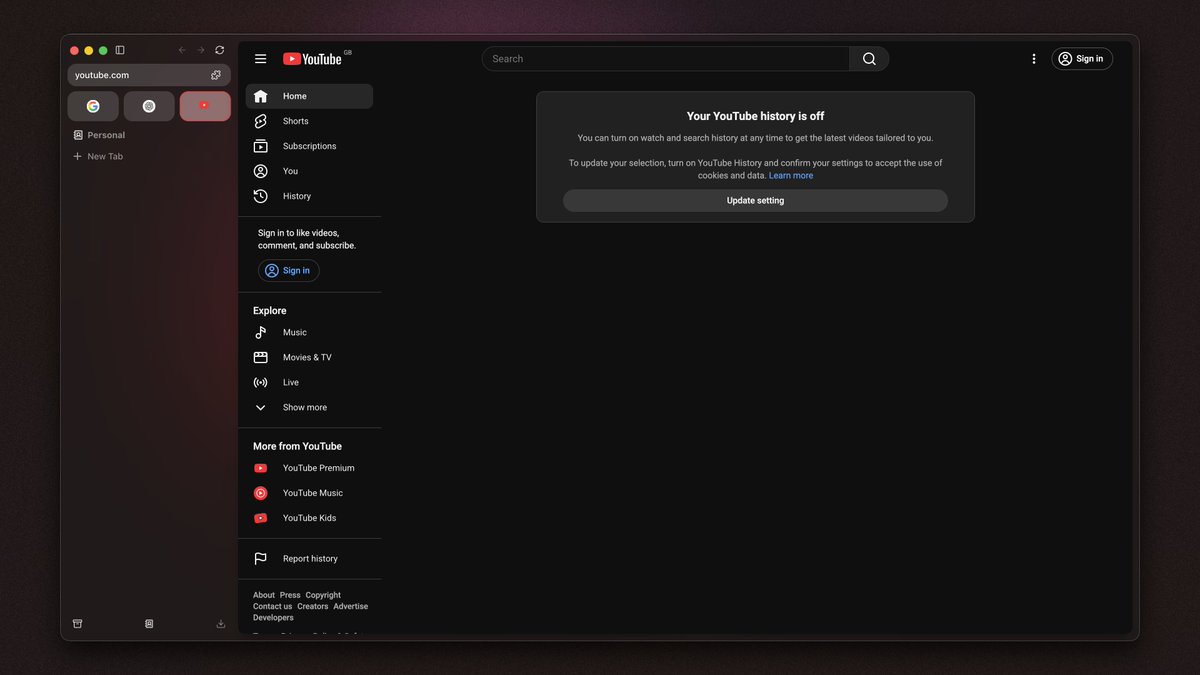Open the You section
The height and width of the screenshot is (675, 1200).
pyautogui.click(x=309, y=171)
